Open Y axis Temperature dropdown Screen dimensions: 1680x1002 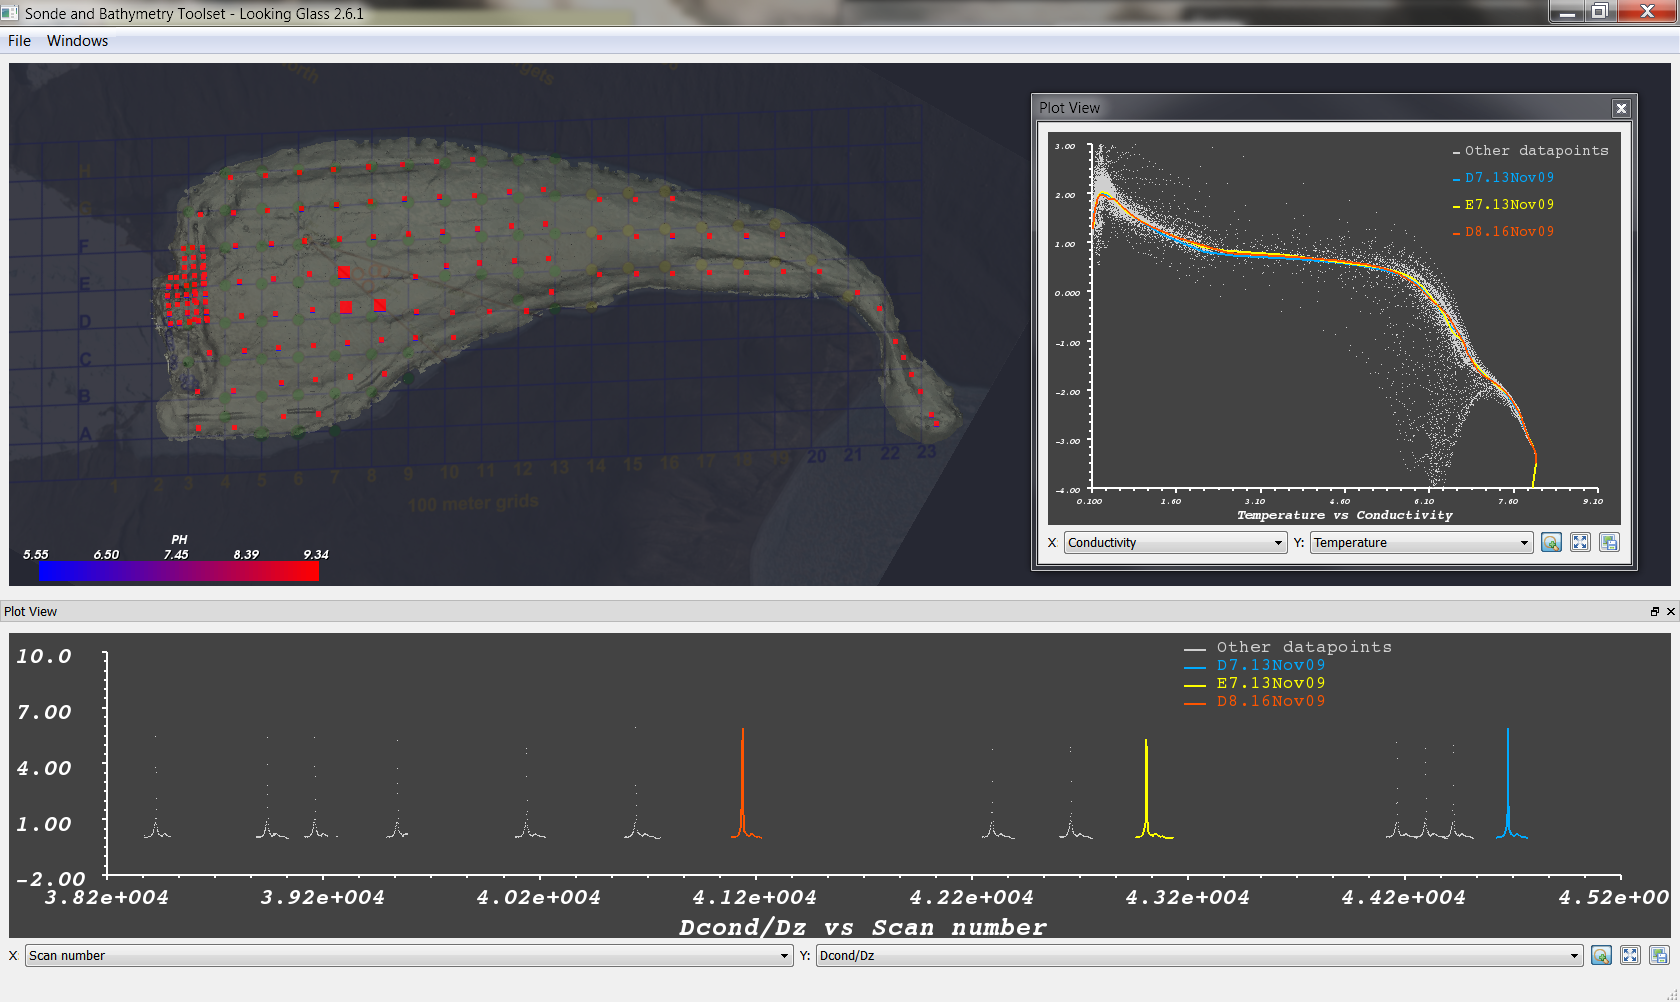click(x=1421, y=542)
